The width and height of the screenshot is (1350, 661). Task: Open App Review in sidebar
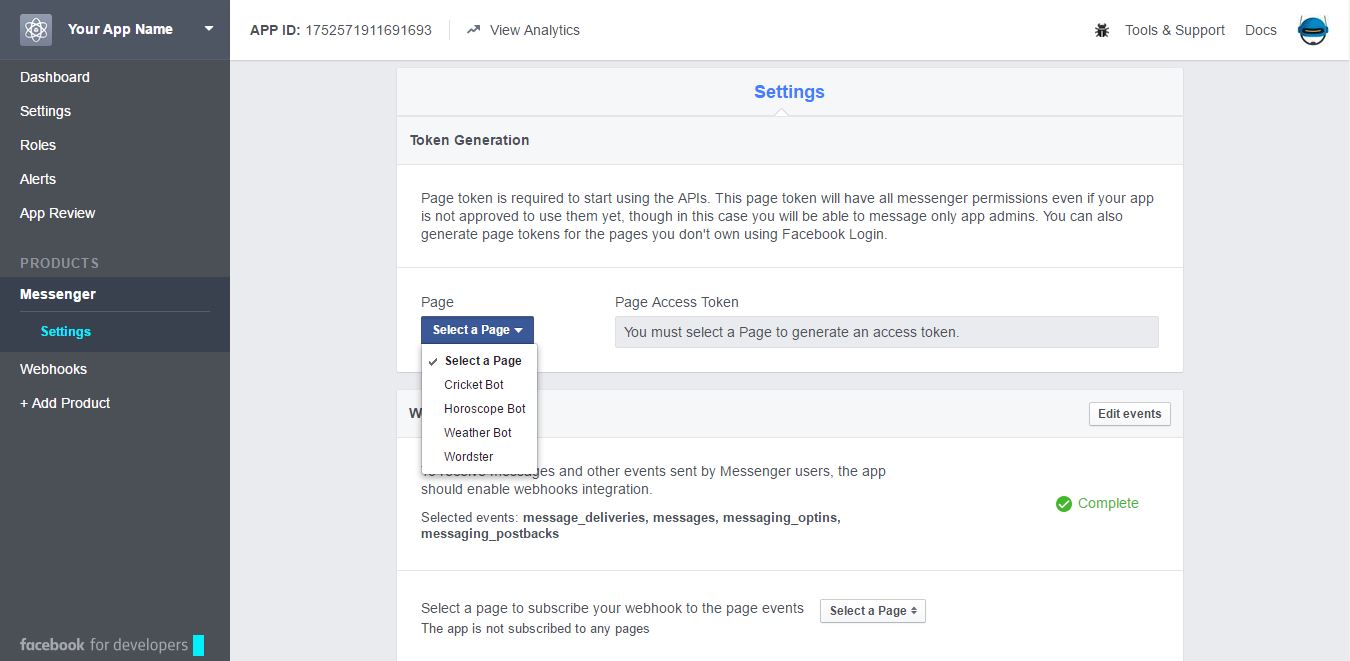[x=58, y=213]
